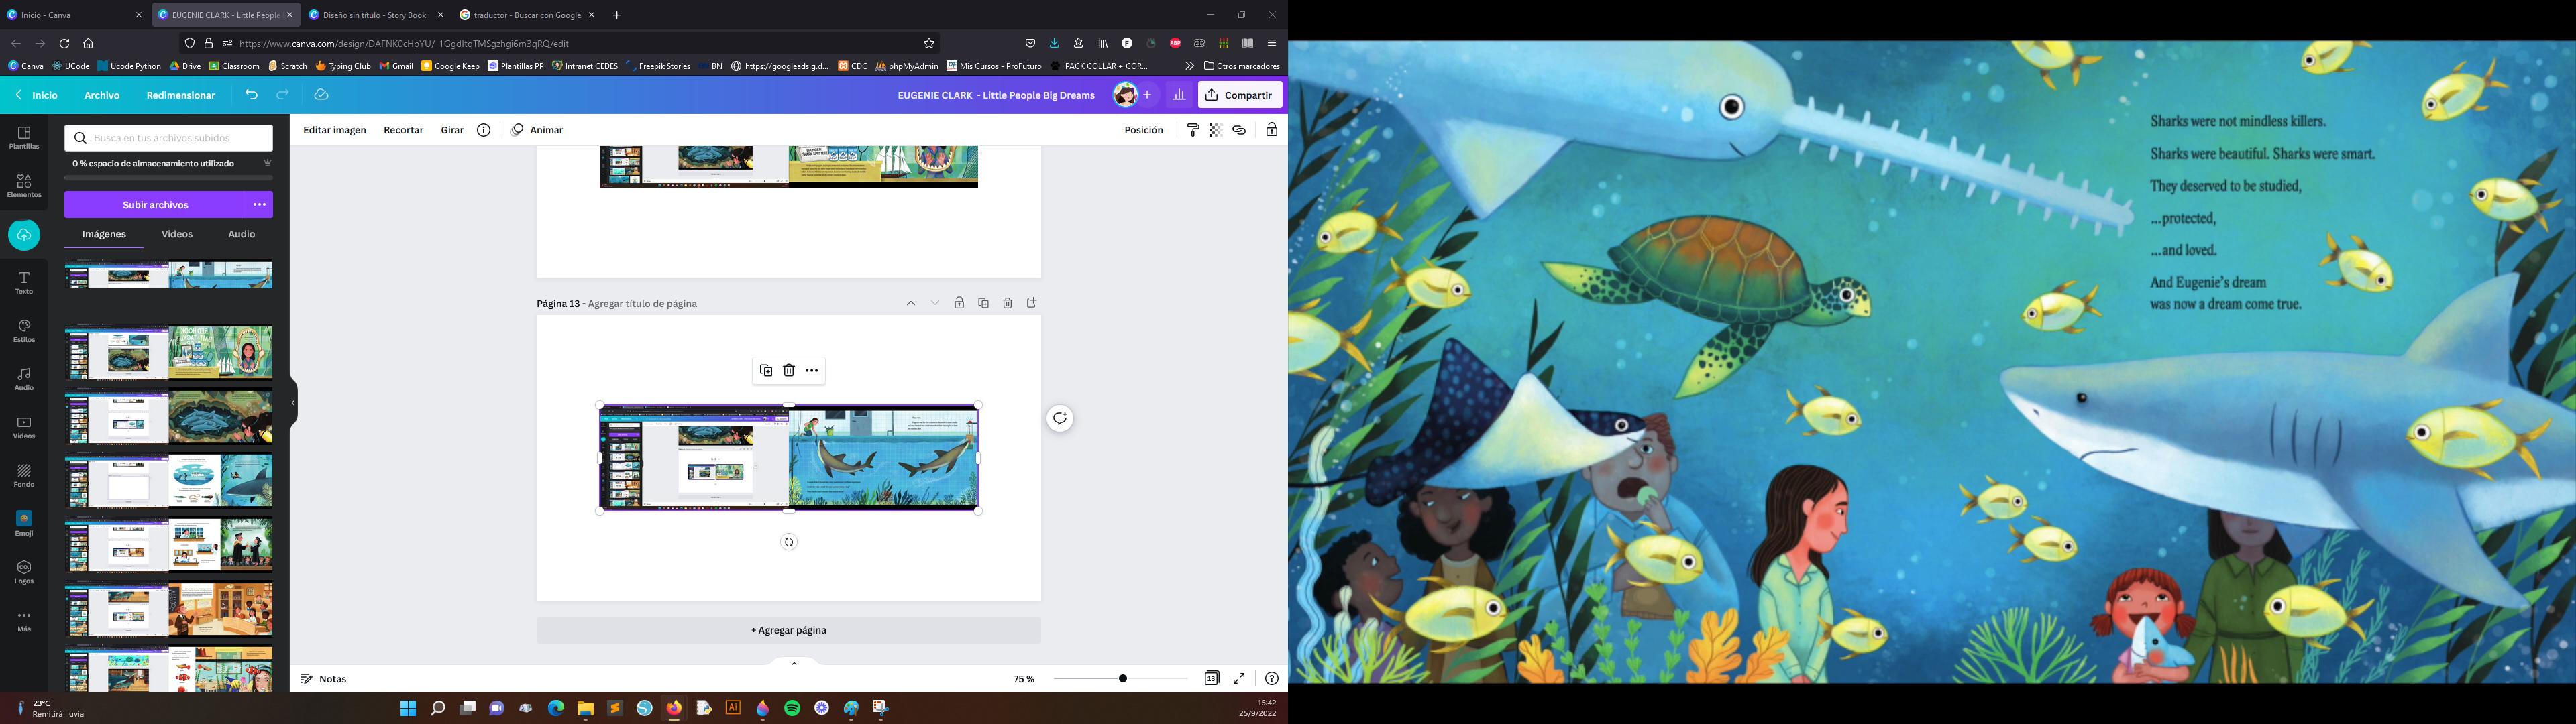Open the help question mark icon
This screenshot has width=2576, height=724.
(1271, 678)
